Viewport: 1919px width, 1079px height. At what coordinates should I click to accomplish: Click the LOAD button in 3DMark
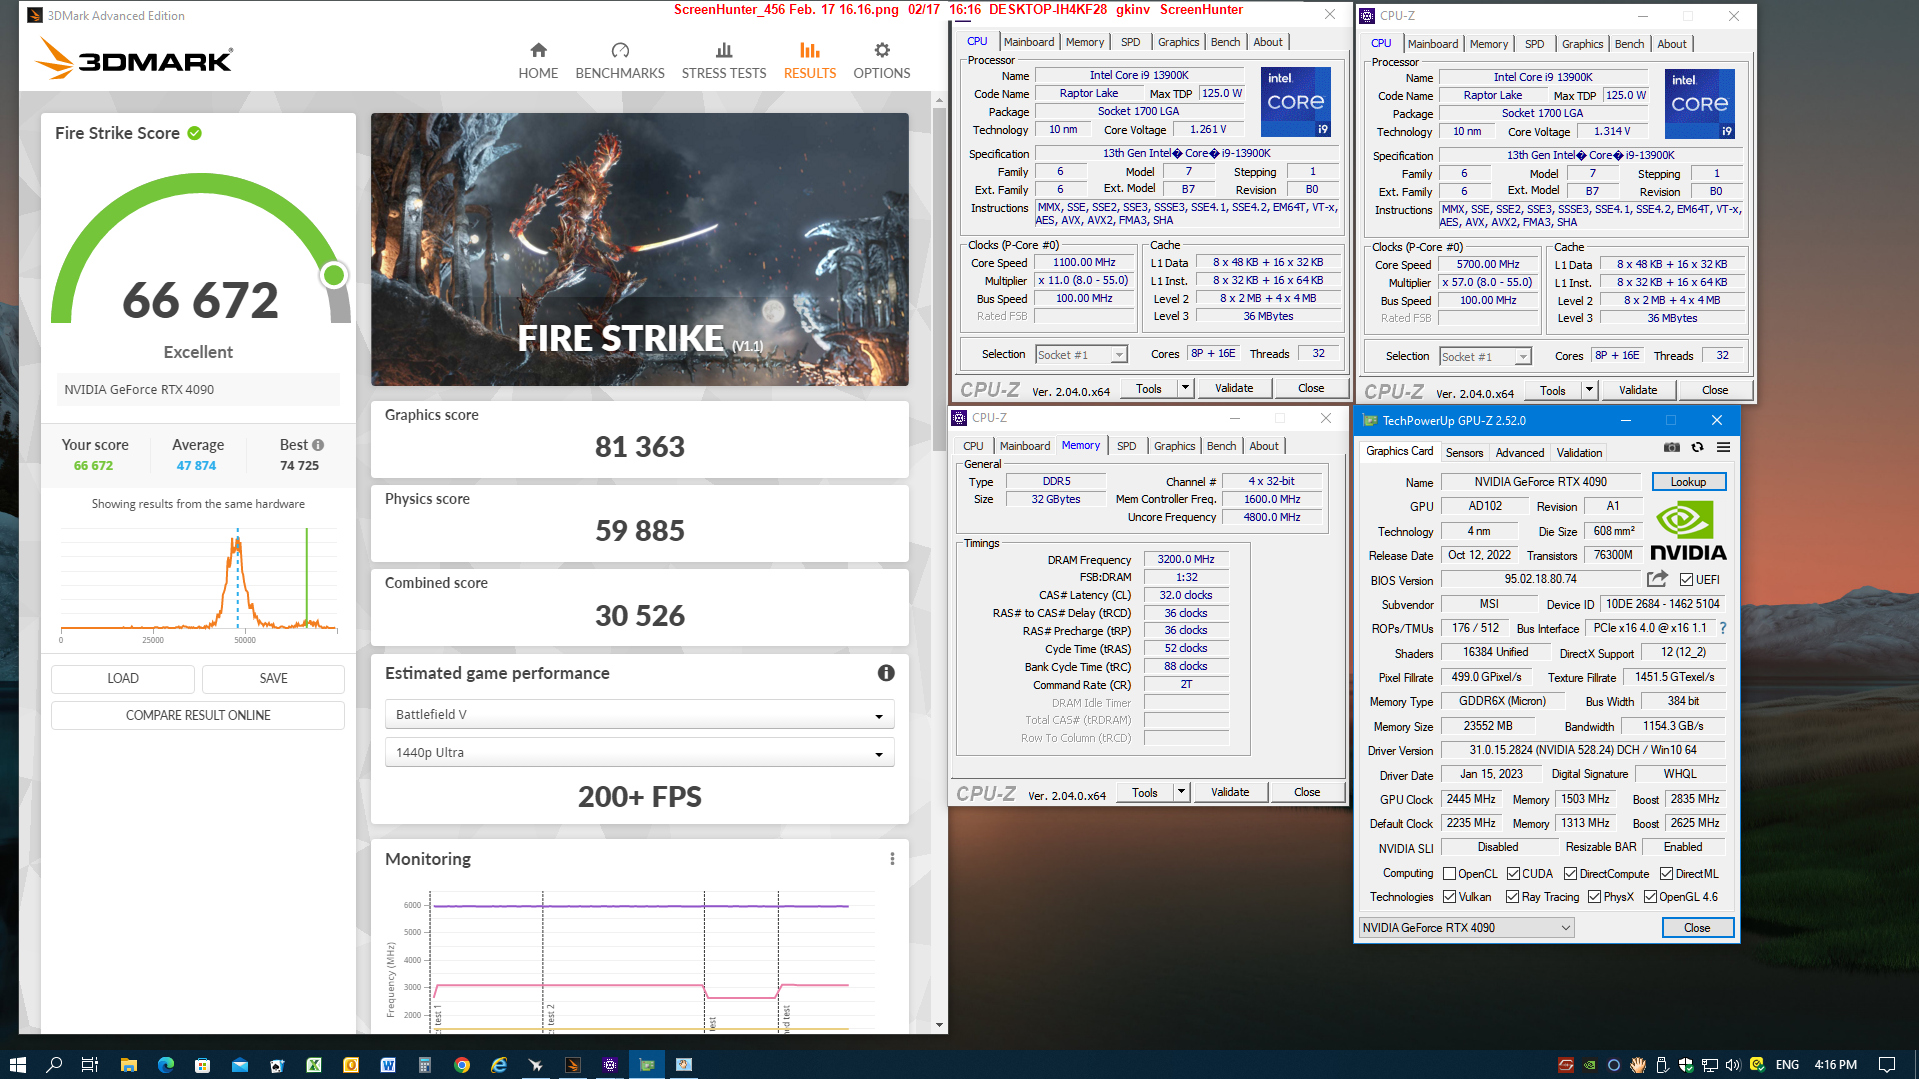tap(123, 678)
